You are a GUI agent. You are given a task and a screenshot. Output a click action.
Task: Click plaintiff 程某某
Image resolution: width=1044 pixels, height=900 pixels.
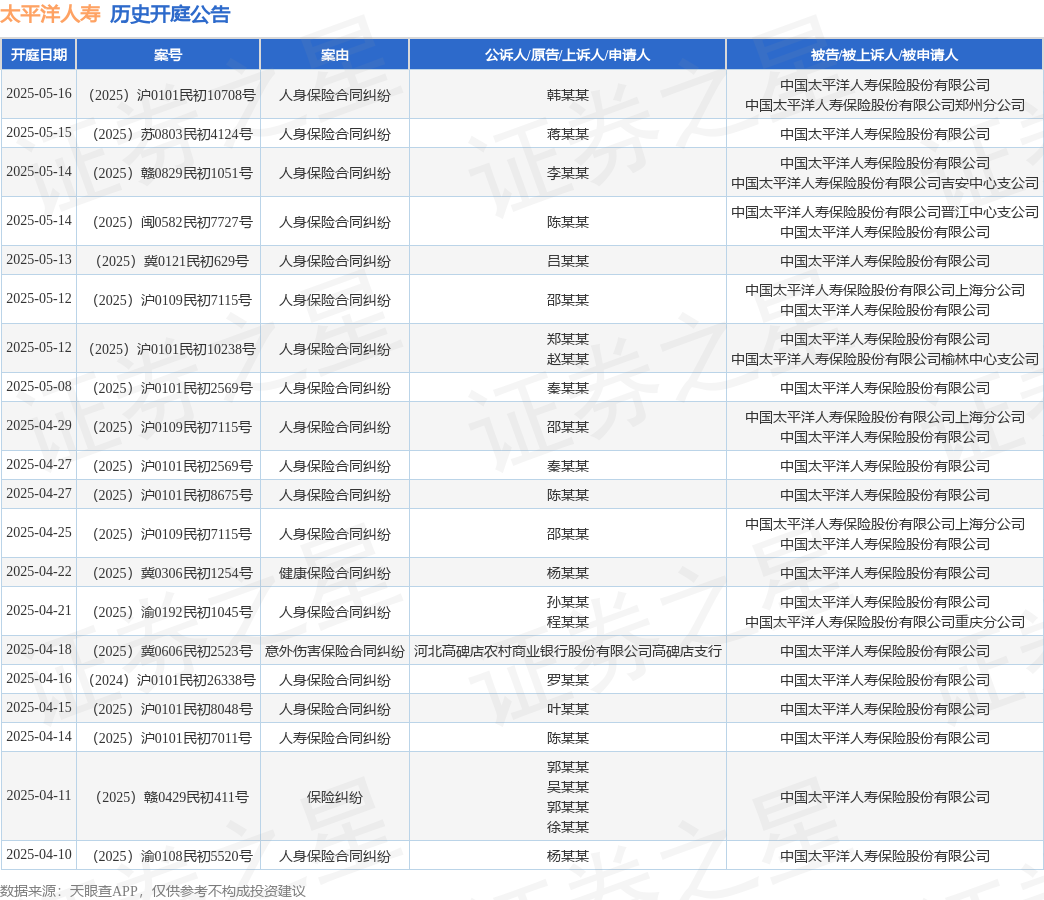click(x=567, y=622)
